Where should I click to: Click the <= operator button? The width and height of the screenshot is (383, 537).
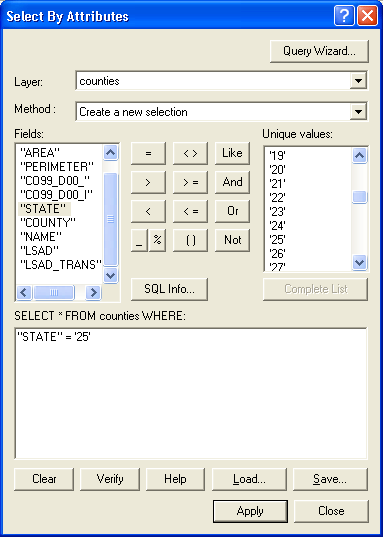pyautogui.click(x=190, y=211)
